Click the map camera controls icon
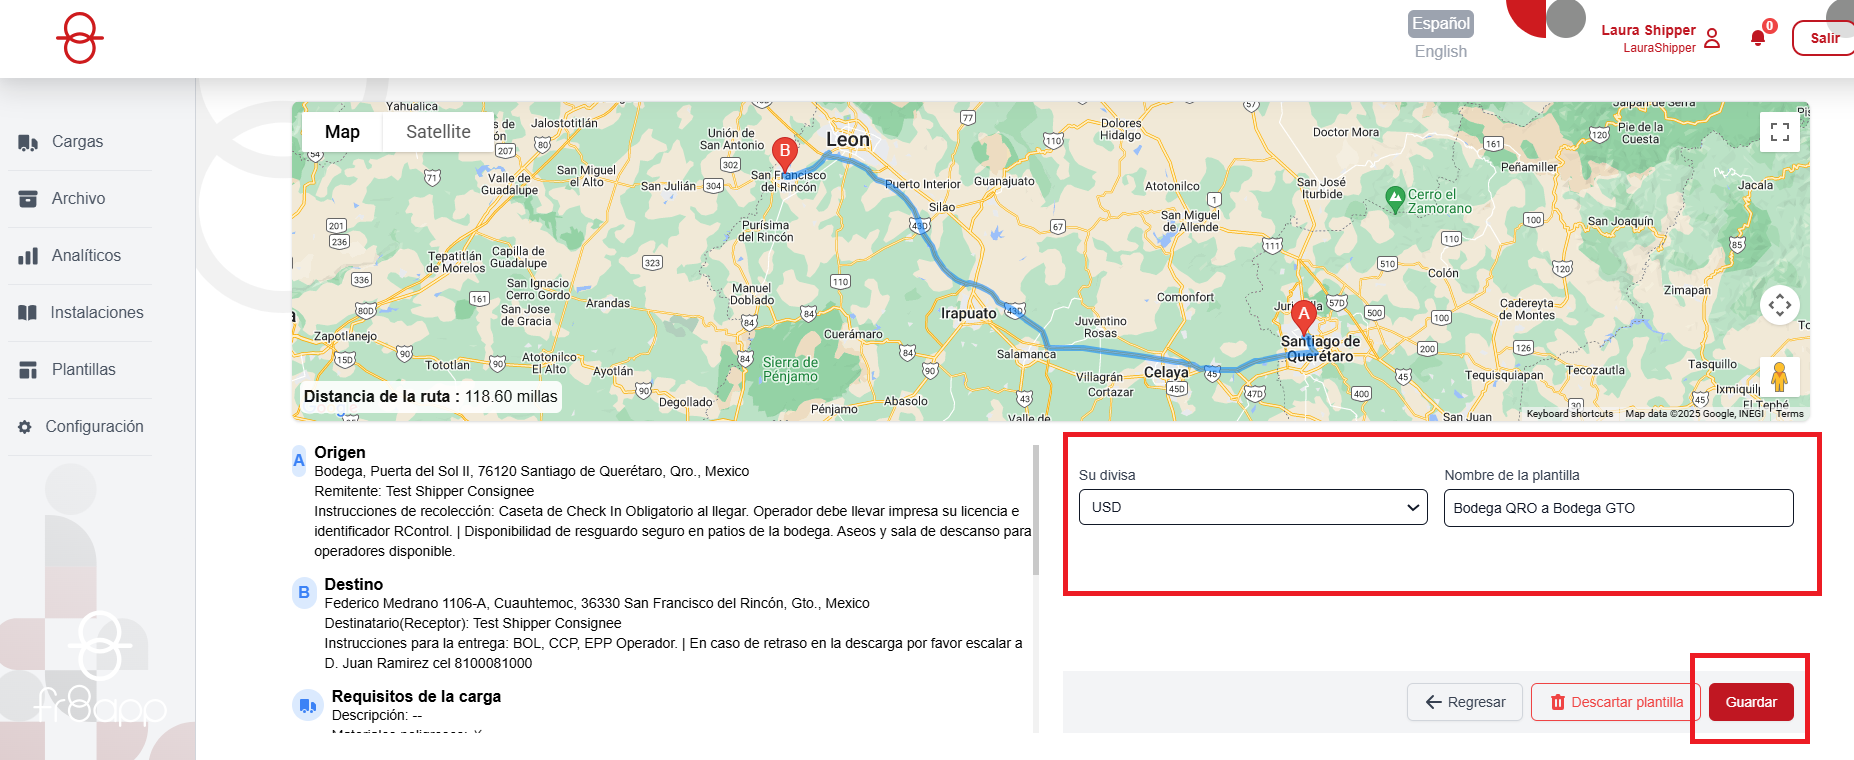The height and width of the screenshot is (760, 1854). coord(1780,305)
